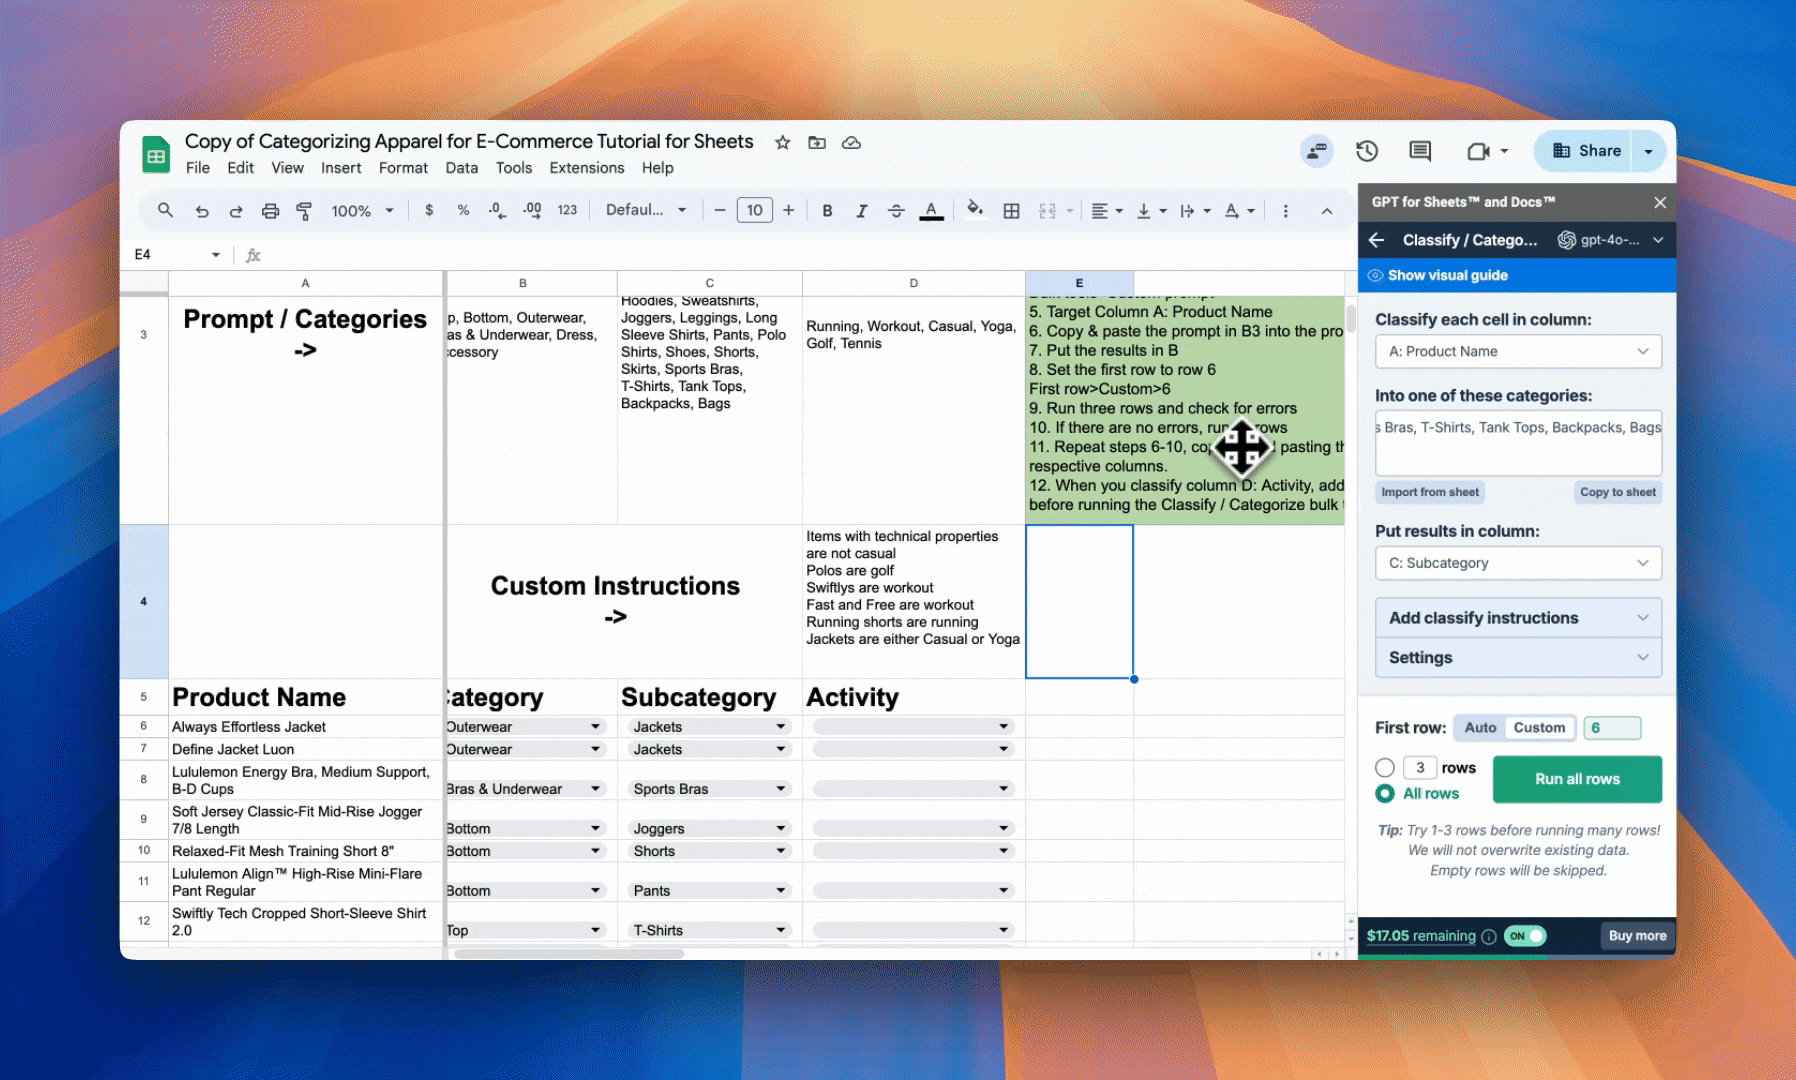The width and height of the screenshot is (1796, 1080).
Task: Open the Google Sheets home icon
Action: (x=156, y=155)
